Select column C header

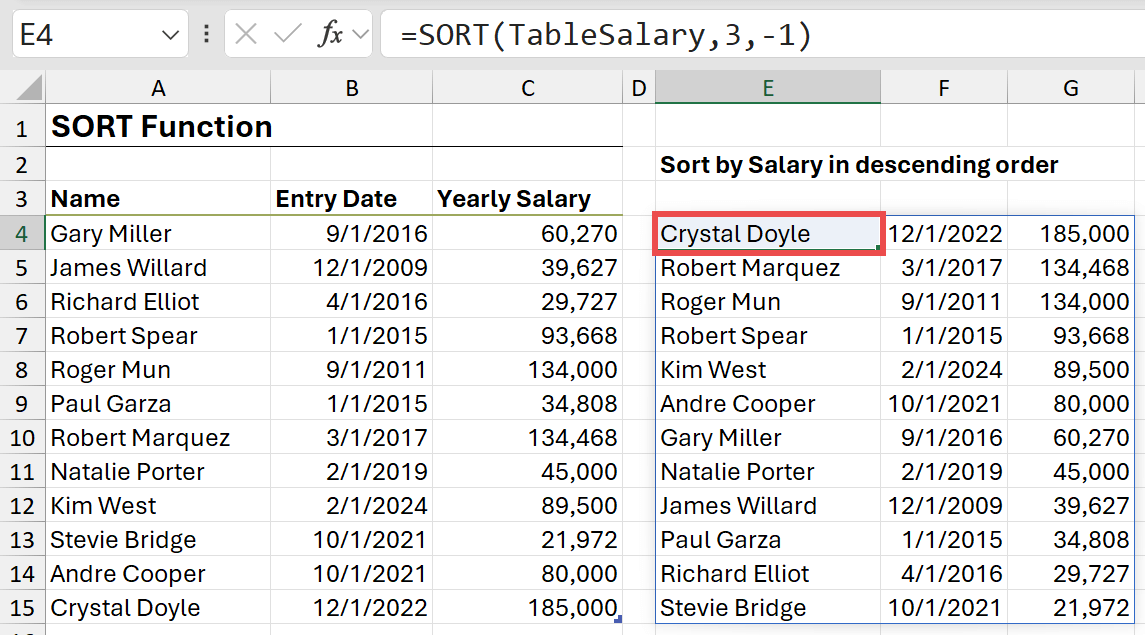tap(527, 88)
